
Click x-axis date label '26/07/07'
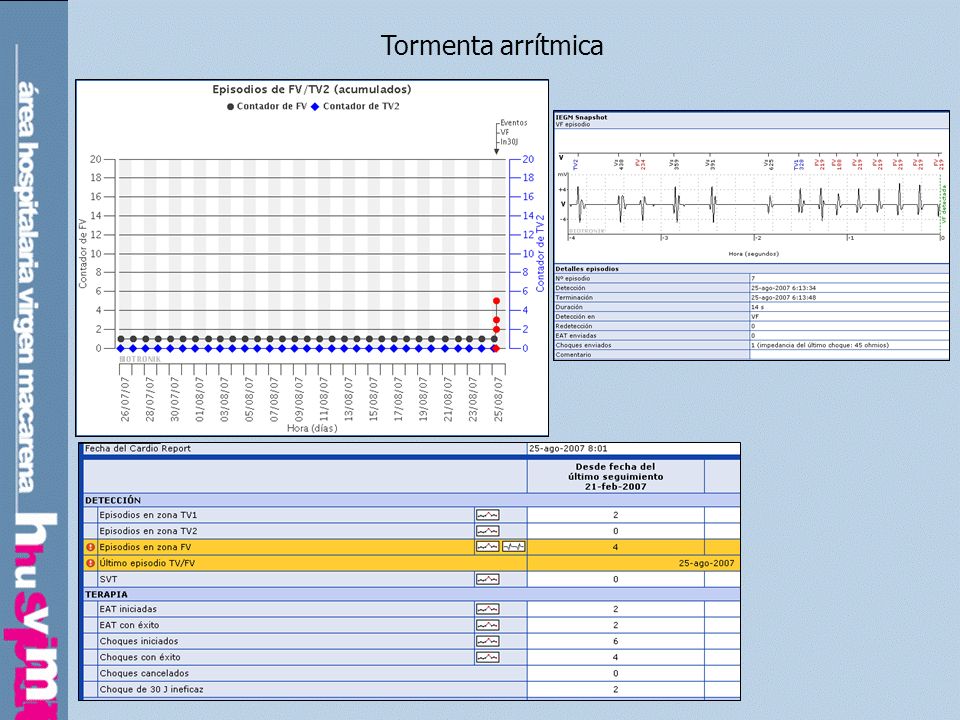[x=125, y=399]
